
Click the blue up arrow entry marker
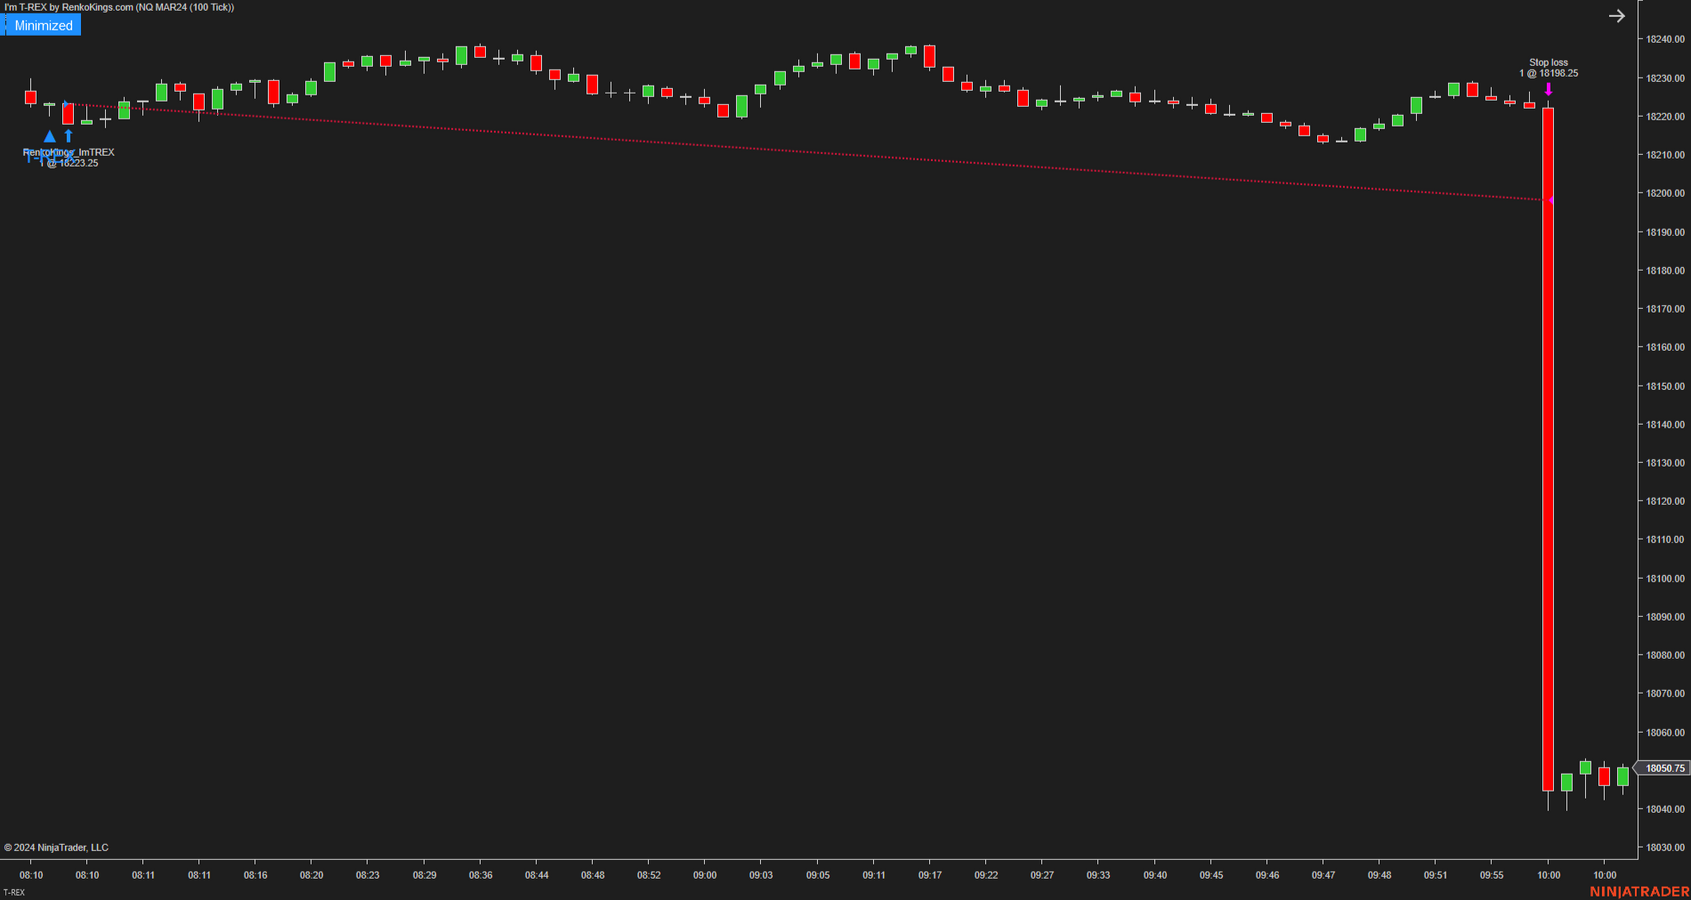click(68, 136)
